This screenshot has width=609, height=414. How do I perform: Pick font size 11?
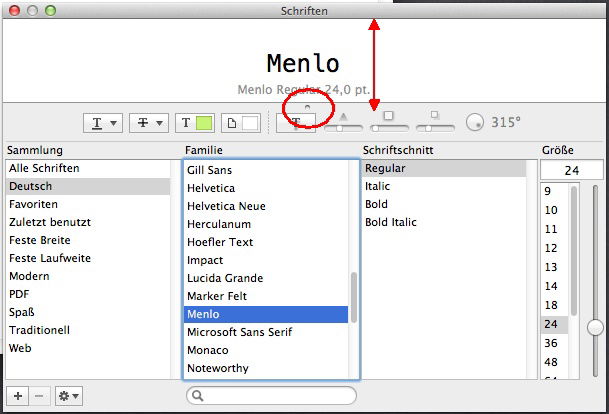click(555, 229)
